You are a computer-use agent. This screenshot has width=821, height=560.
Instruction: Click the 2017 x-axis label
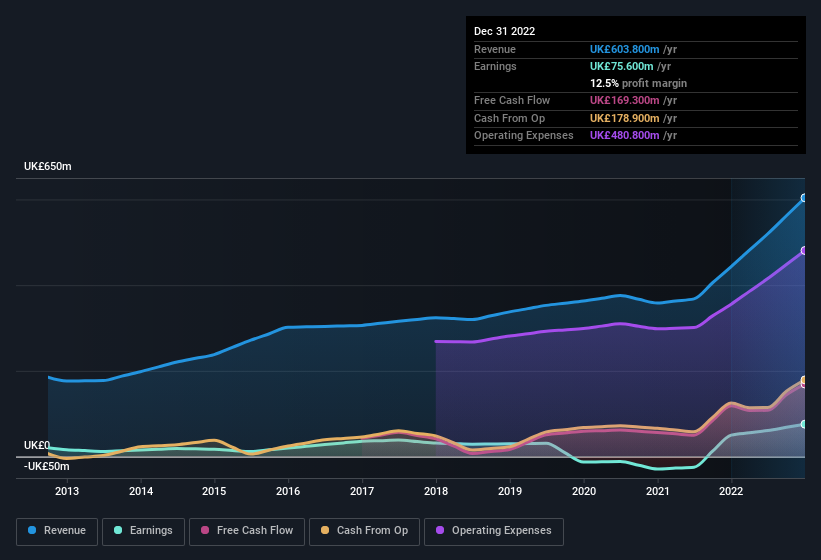click(x=362, y=491)
